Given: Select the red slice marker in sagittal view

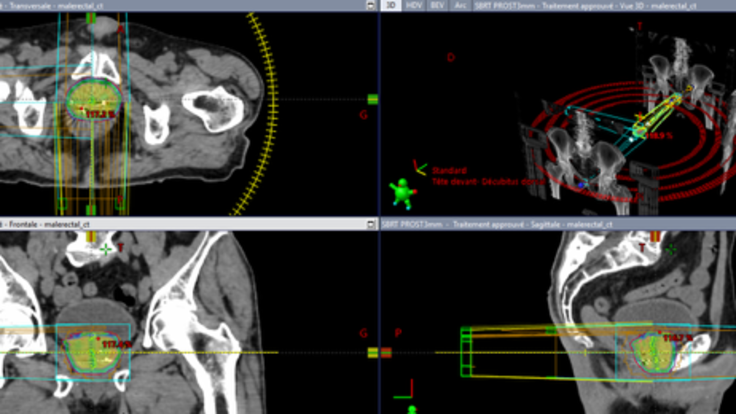Looking at the screenshot, I should pyautogui.click(x=386, y=353).
